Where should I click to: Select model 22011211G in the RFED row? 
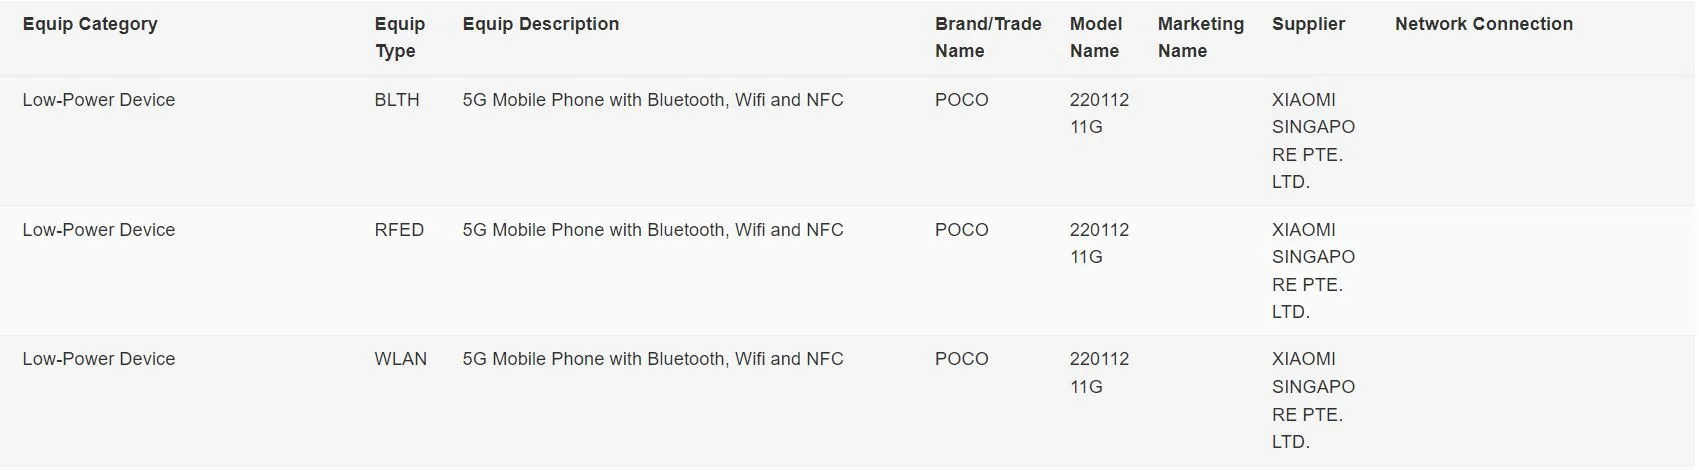click(1098, 243)
